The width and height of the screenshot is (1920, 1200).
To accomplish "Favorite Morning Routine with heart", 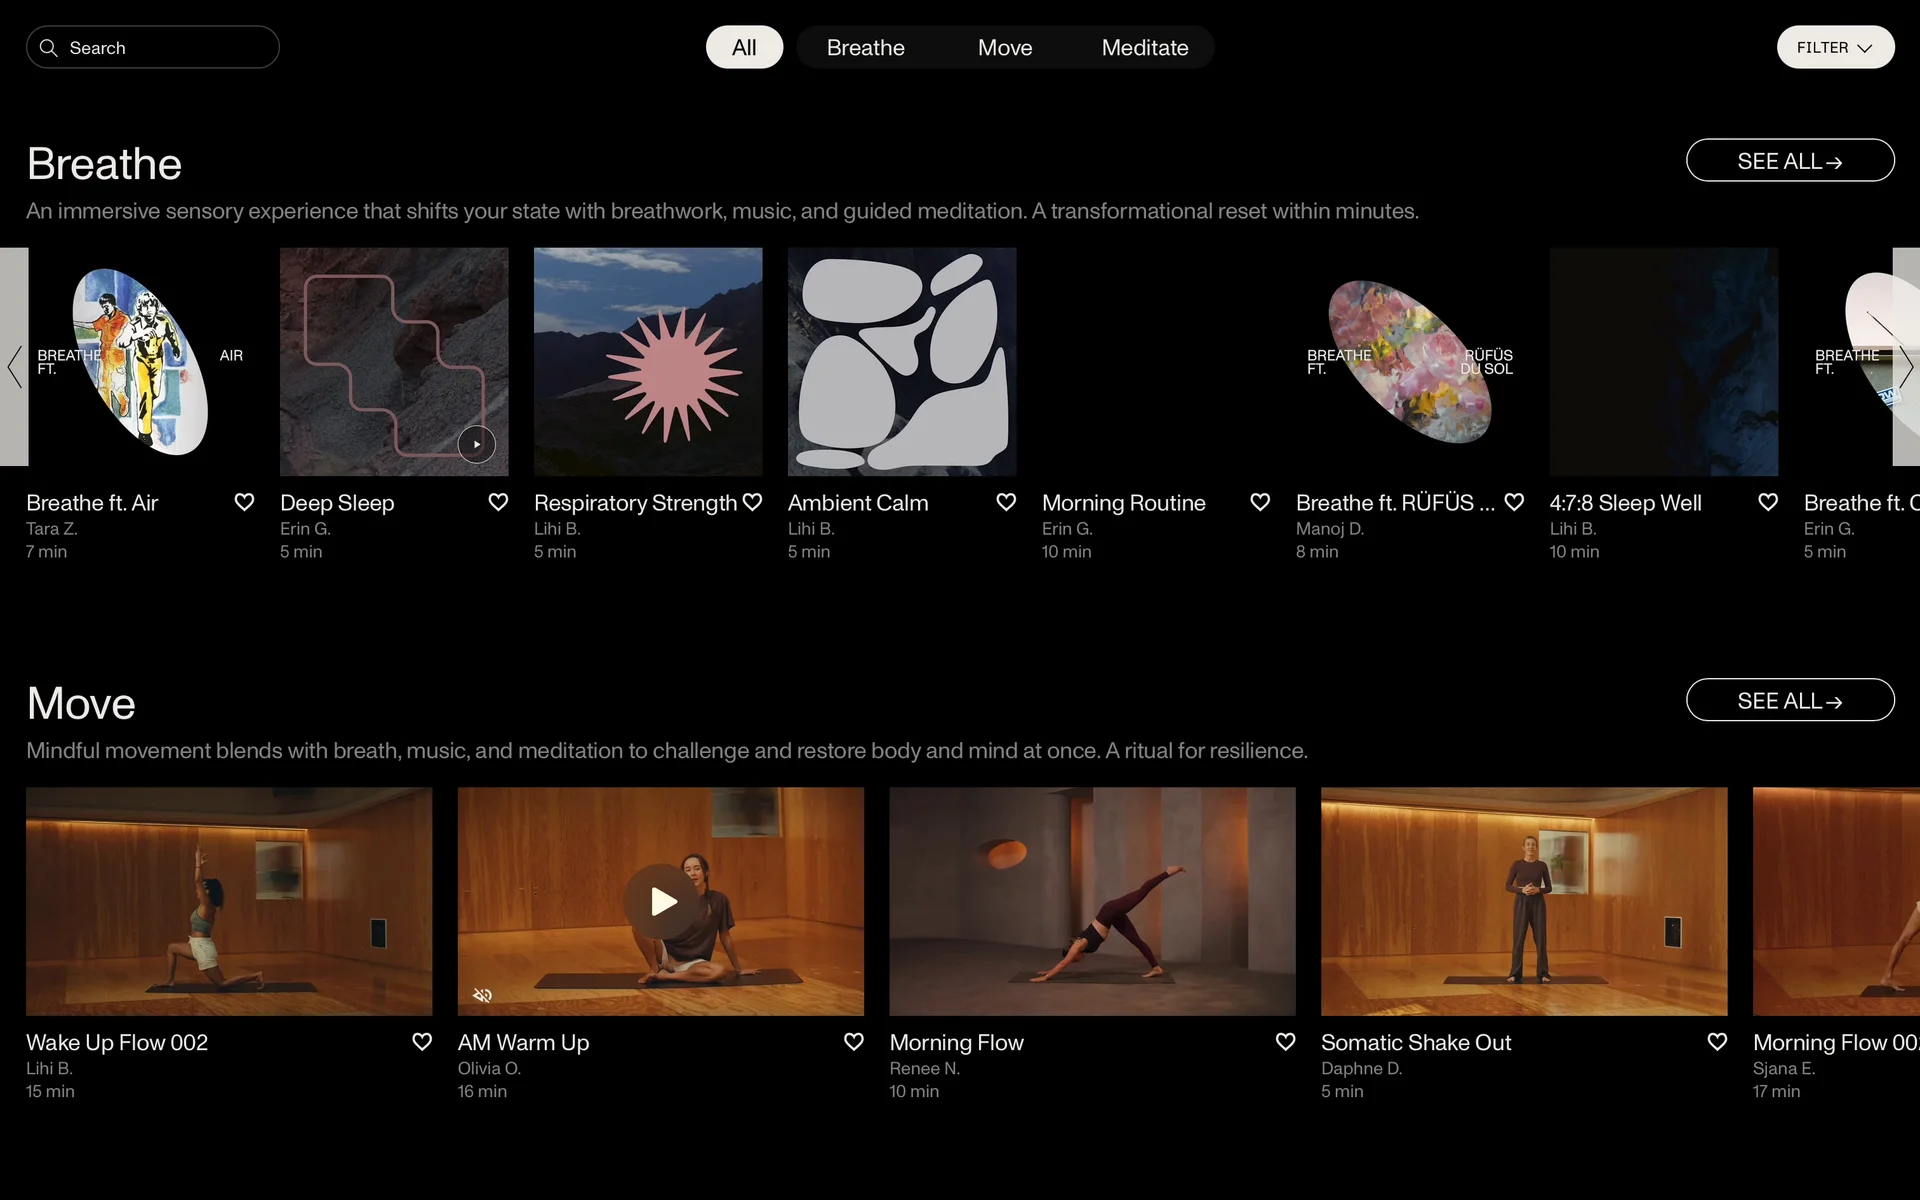I will 1260,502.
